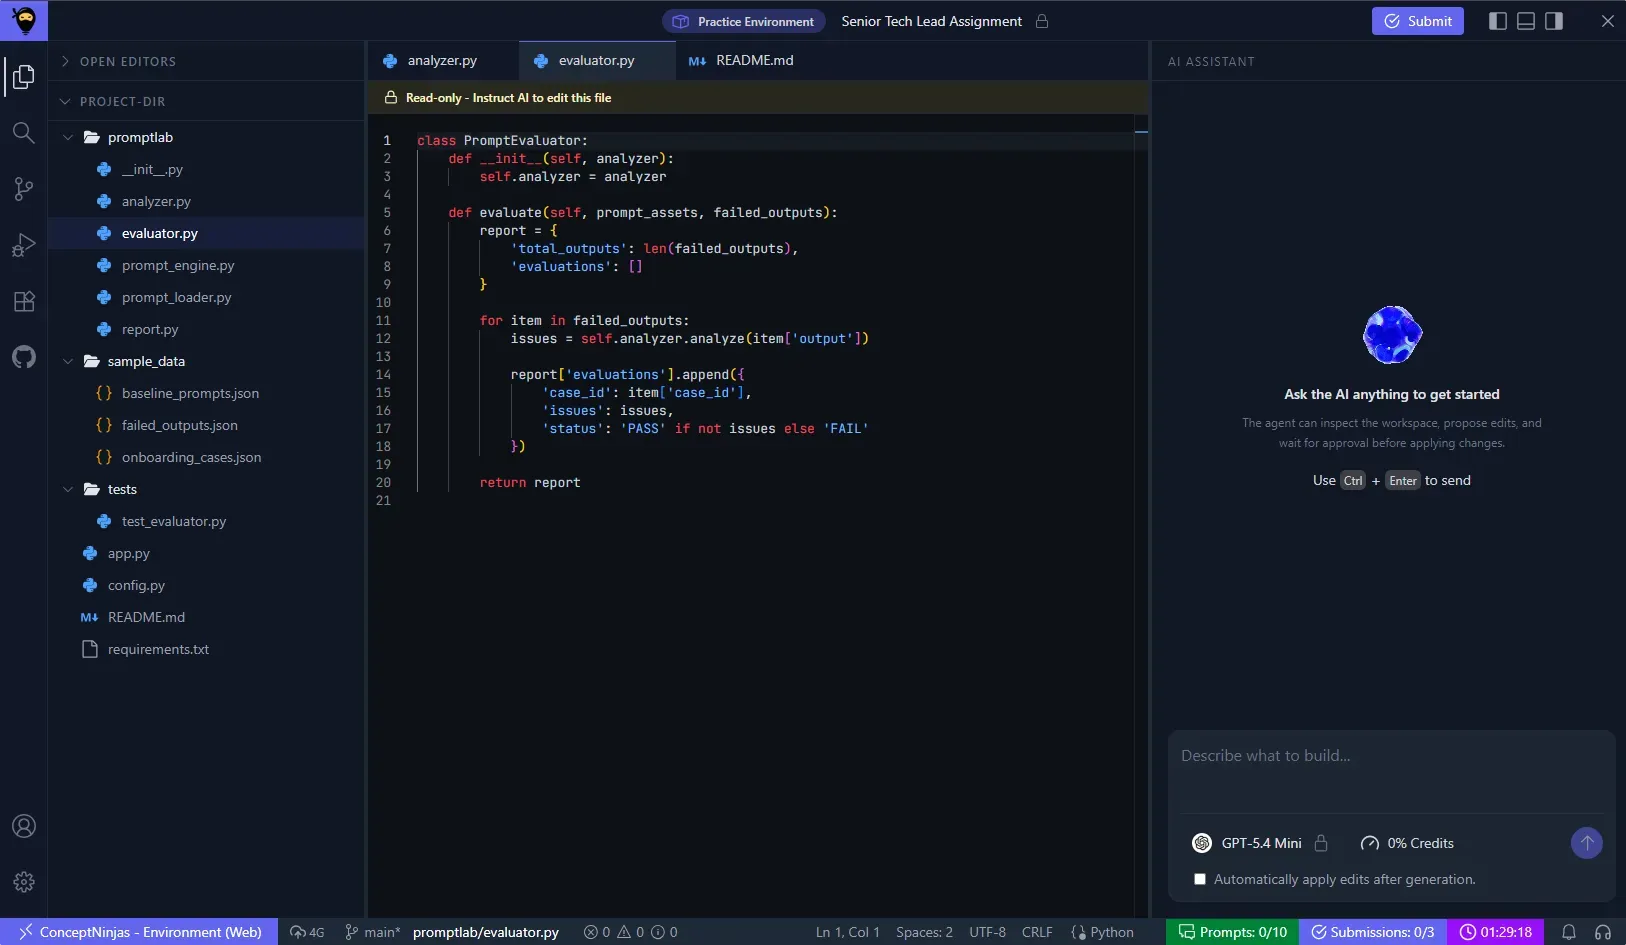Click the Practice Environment badge
This screenshot has width=1626, height=945.
tap(744, 21)
